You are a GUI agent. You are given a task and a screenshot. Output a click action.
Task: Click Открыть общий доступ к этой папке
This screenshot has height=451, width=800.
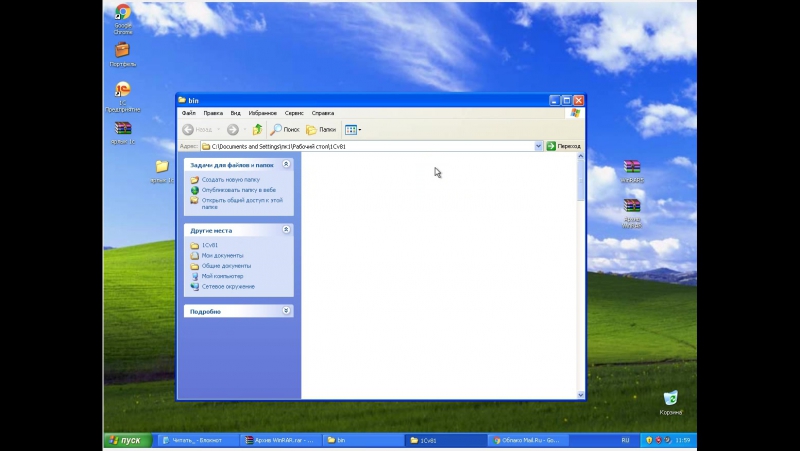coord(242,204)
